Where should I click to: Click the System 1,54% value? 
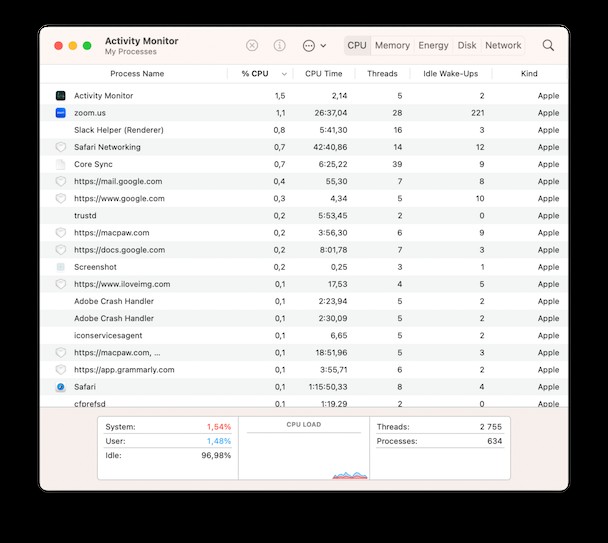[219, 427]
